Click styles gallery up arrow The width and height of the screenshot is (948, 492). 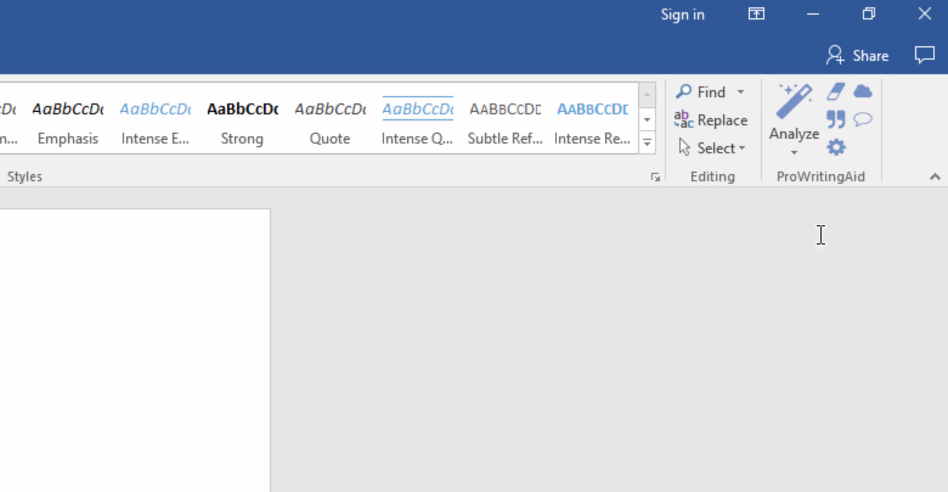pos(647,95)
